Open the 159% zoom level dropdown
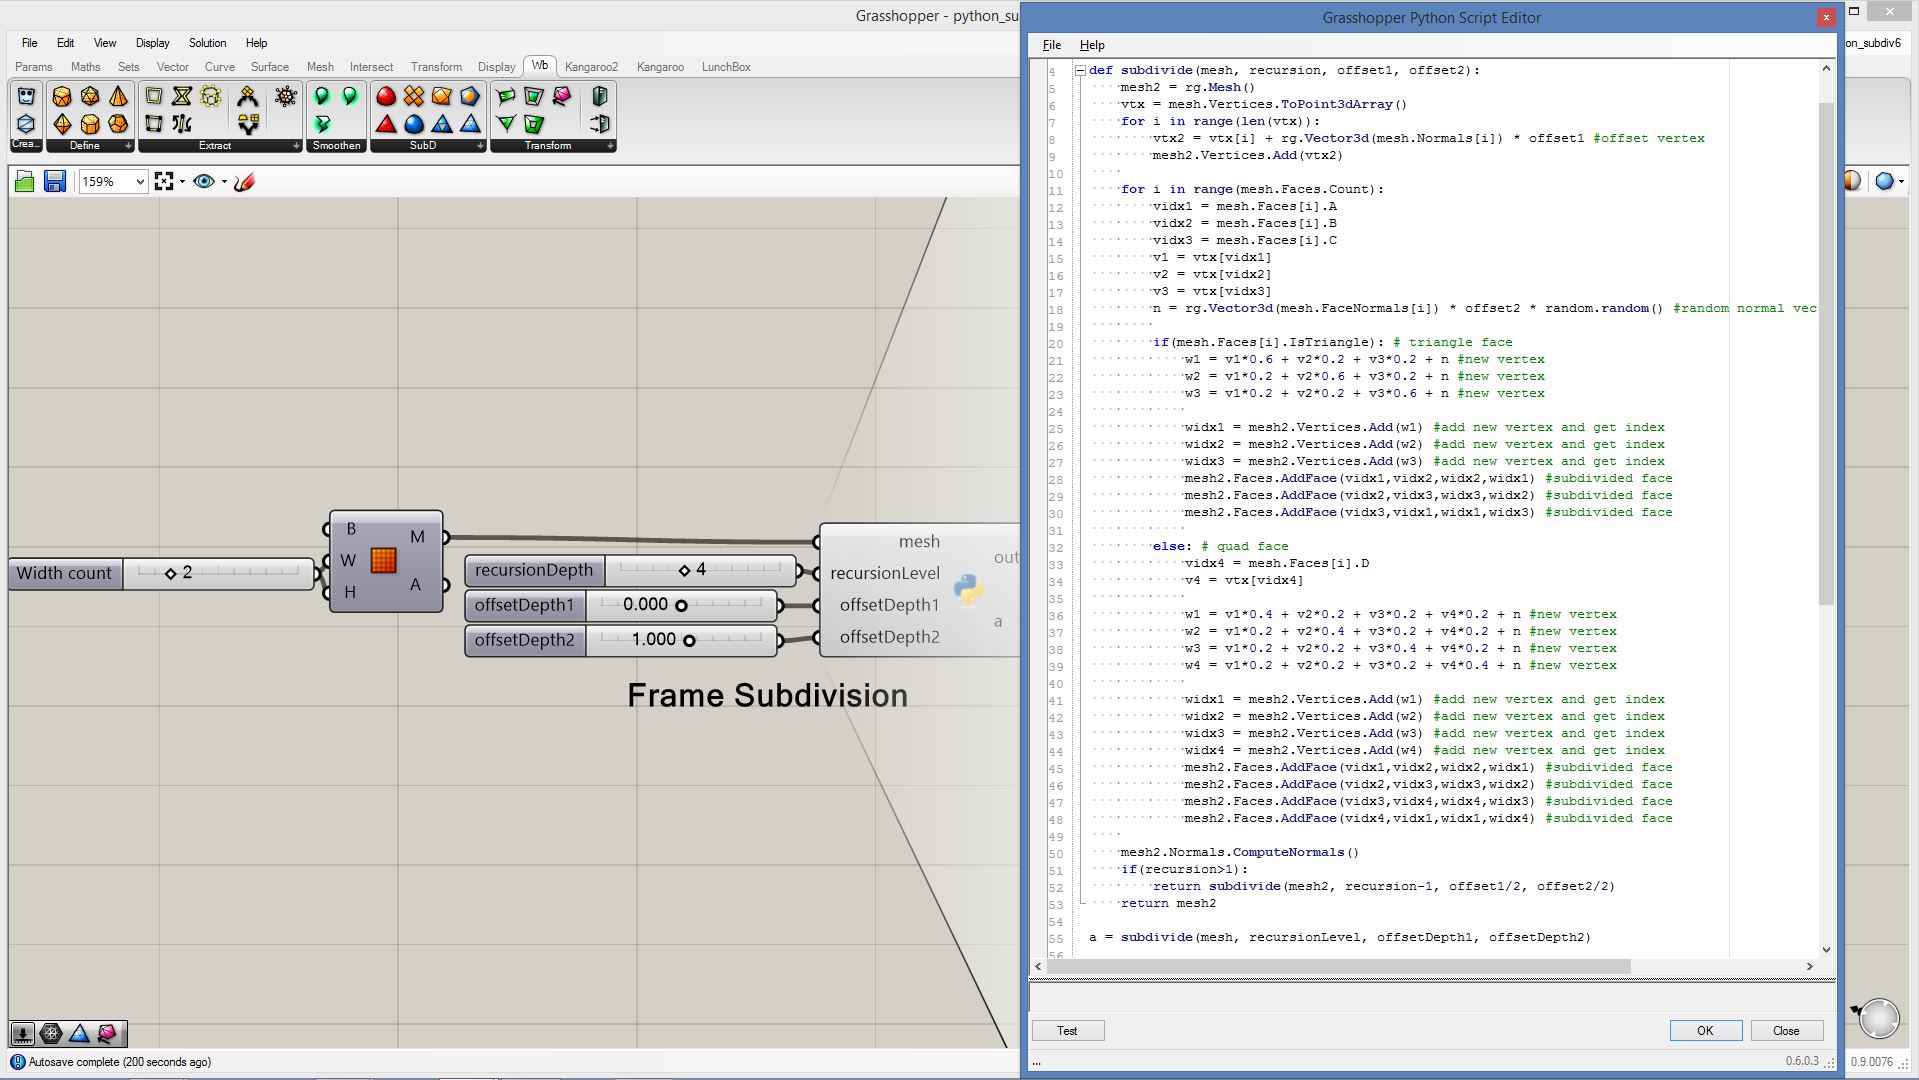 [x=140, y=181]
